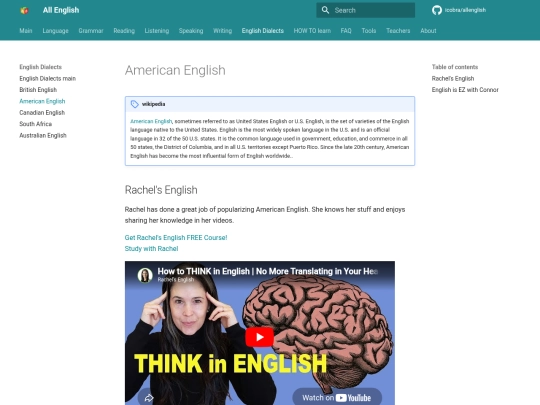This screenshot has width=540, height=405.
Task: Open the About tab
Action: (x=428, y=31)
